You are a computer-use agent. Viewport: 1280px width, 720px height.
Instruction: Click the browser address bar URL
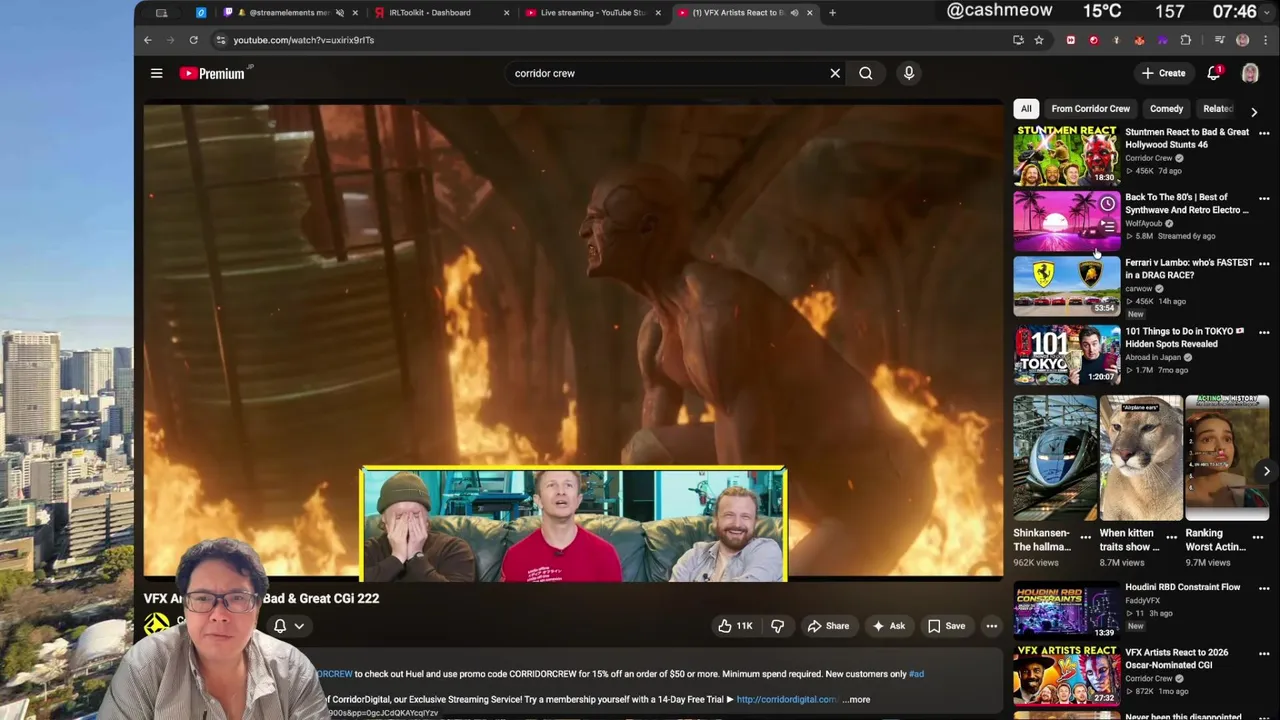pos(304,40)
